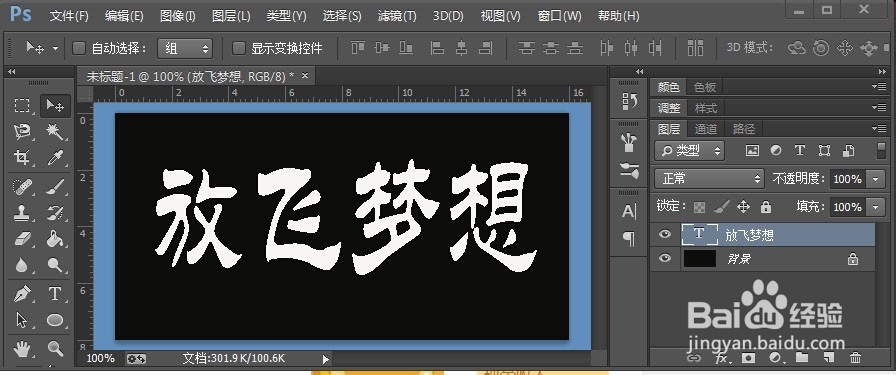Select the Eraser tool
The height and width of the screenshot is (375, 896).
click(x=22, y=238)
